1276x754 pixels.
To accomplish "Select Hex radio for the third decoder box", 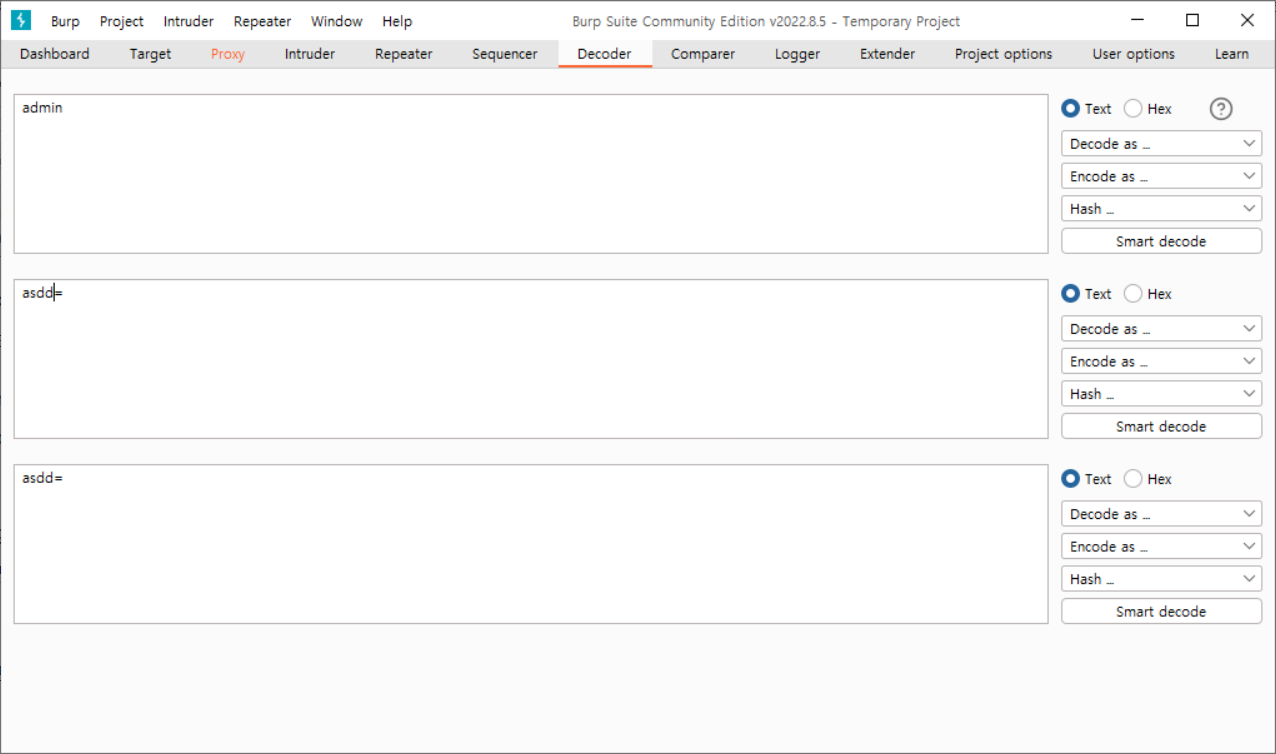I will tap(1148, 479).
